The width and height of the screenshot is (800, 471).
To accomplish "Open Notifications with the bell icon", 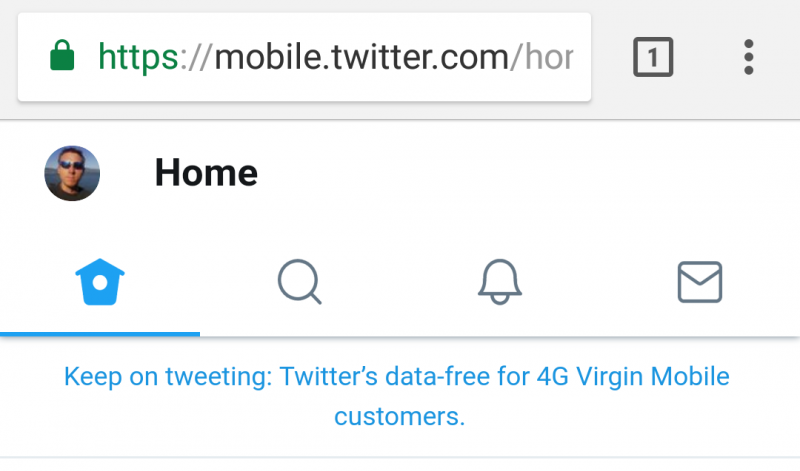I will 500,282.
